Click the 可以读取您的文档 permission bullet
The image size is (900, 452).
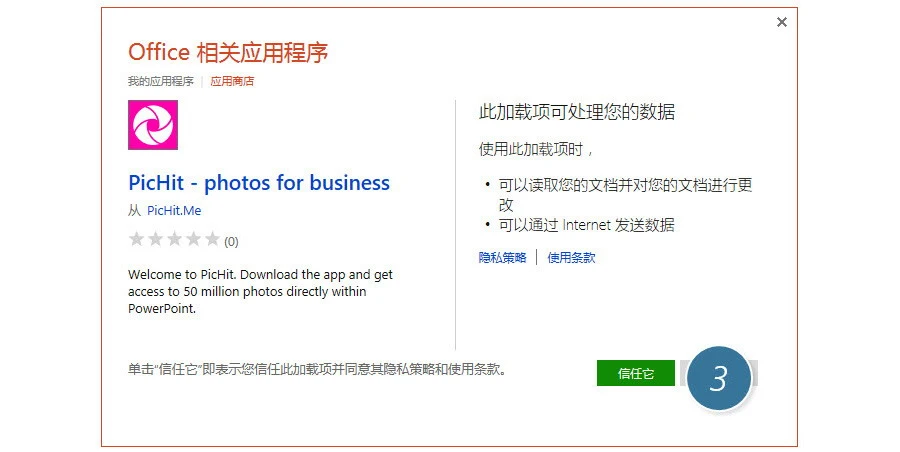(625, 195)
